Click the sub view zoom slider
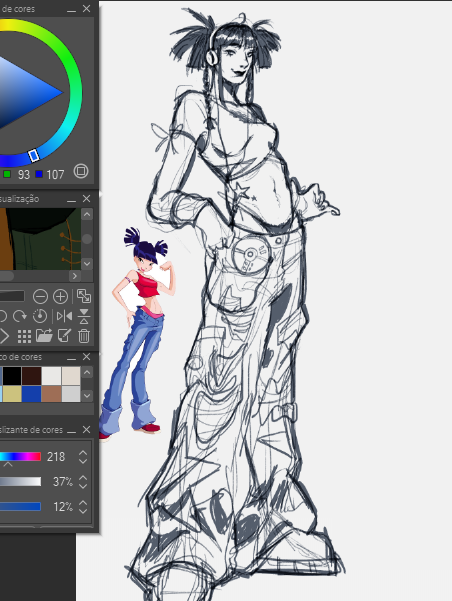The width and height of the screenshot is (452, 601). pyautogui.click(x=12, y=296)
